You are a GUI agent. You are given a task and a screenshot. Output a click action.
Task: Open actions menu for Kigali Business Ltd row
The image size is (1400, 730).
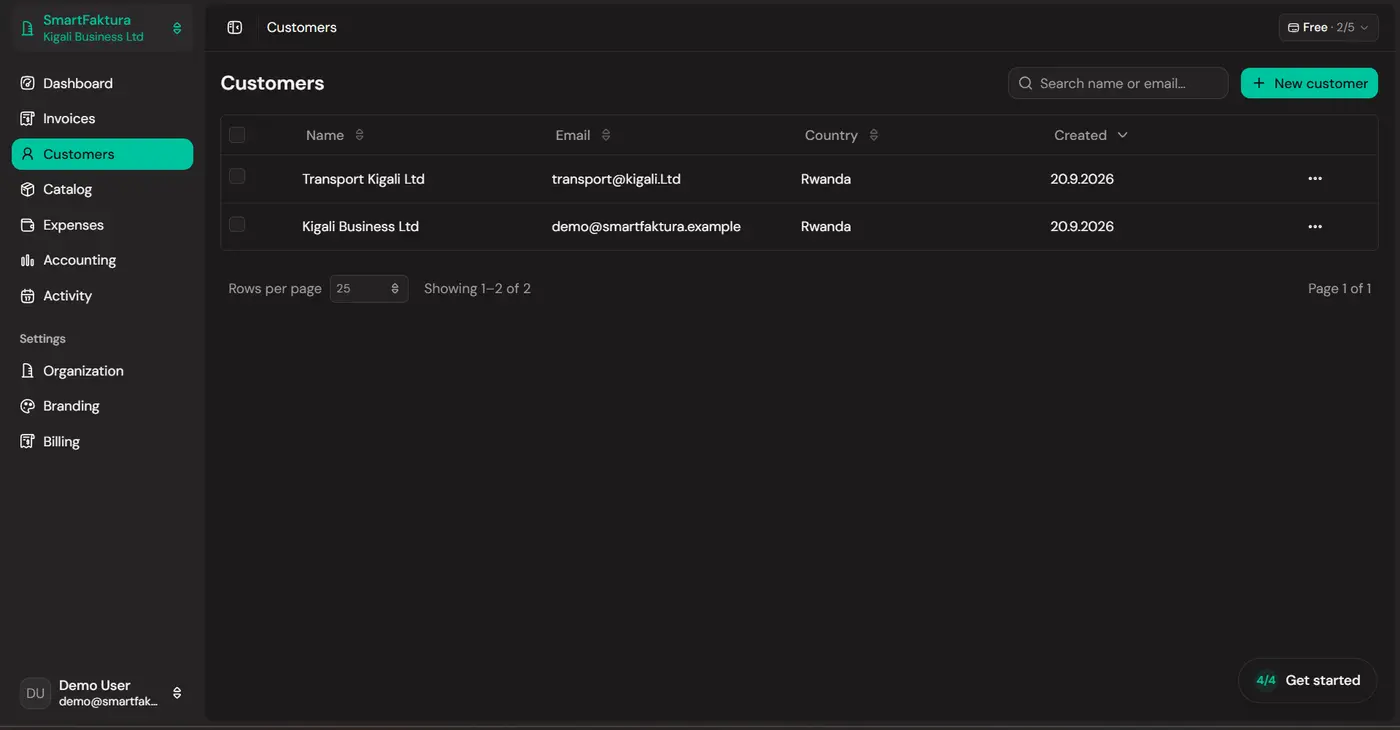pyautogui.click(x=1315, y=227)
